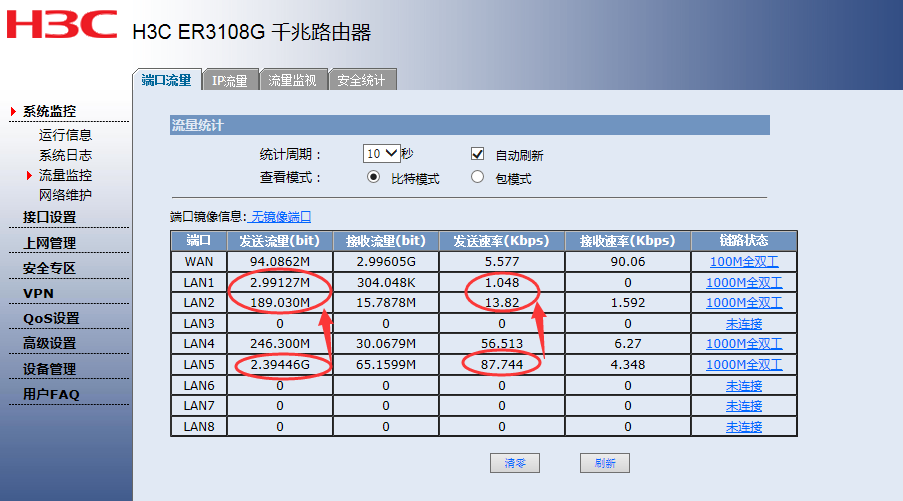The image size is (903, 501).
Task: Click the 90.06 receive rate value
Action: click(628, 261)
